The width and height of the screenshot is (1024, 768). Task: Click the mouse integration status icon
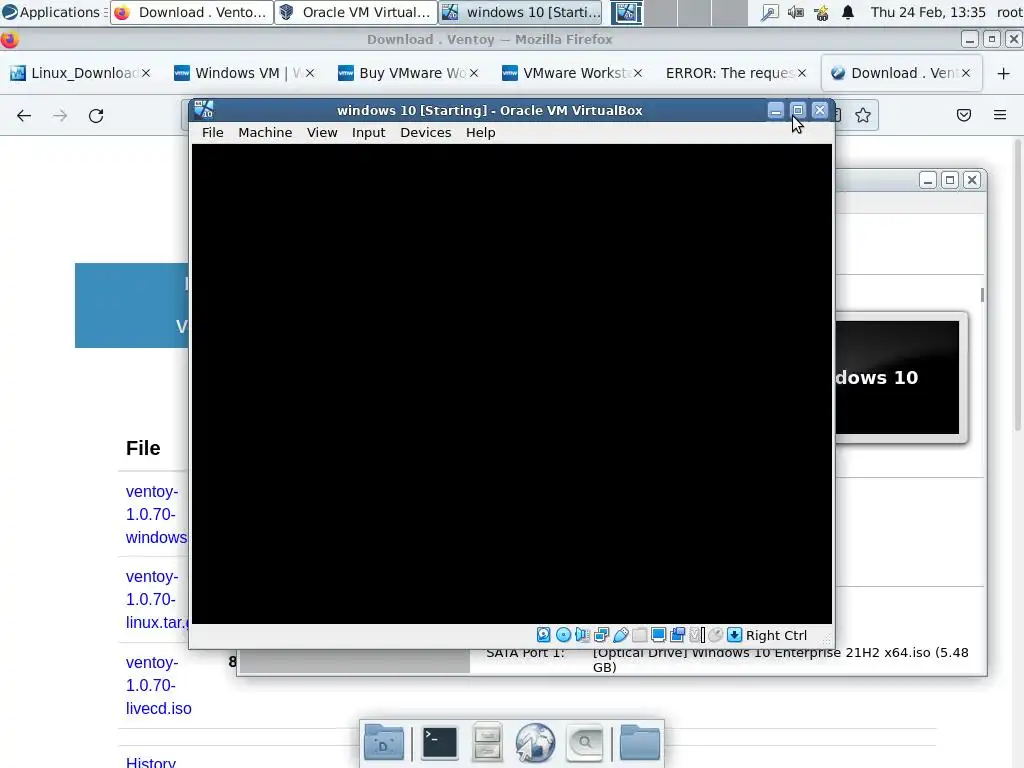click(x=716, y=635)
